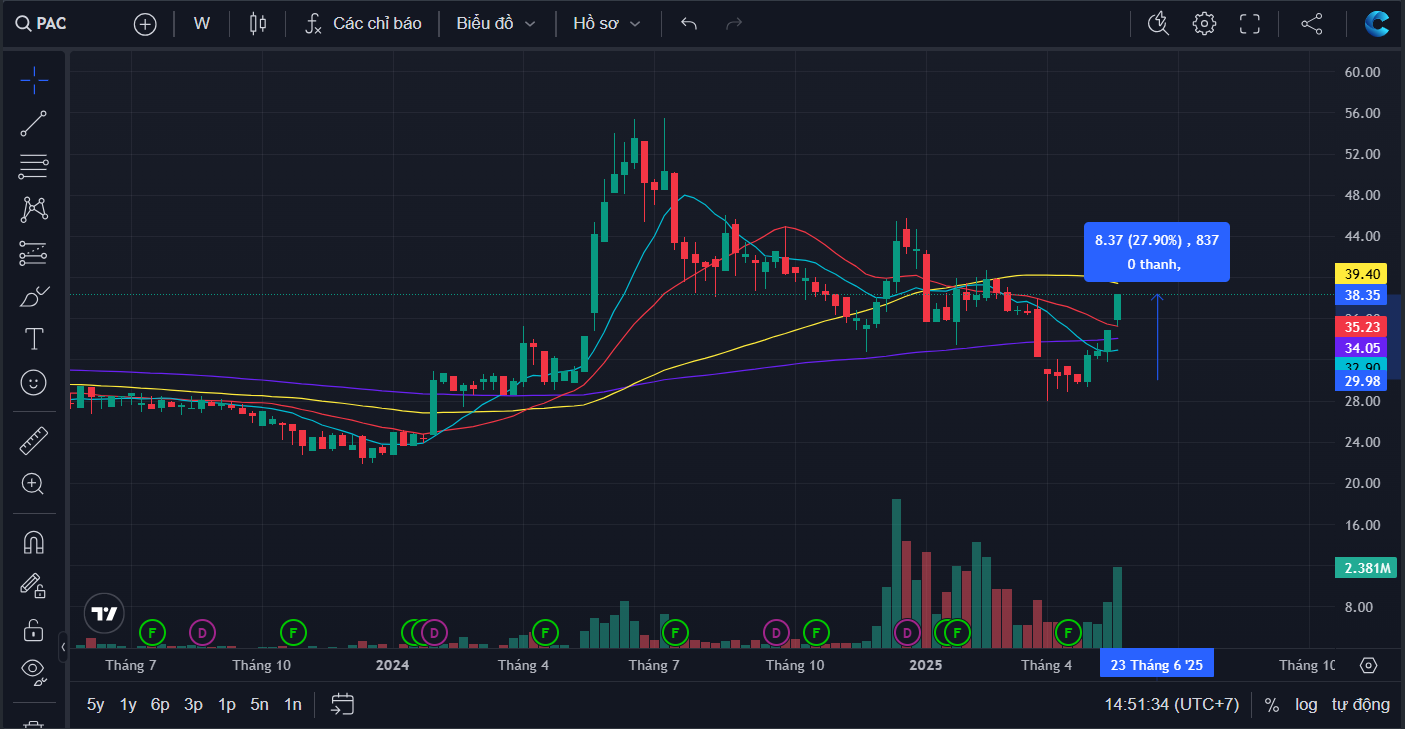Pick the text annotation tool
The height and width of the screenshot is (729, 1405).
pyautogui.click(x=33, y=339)
